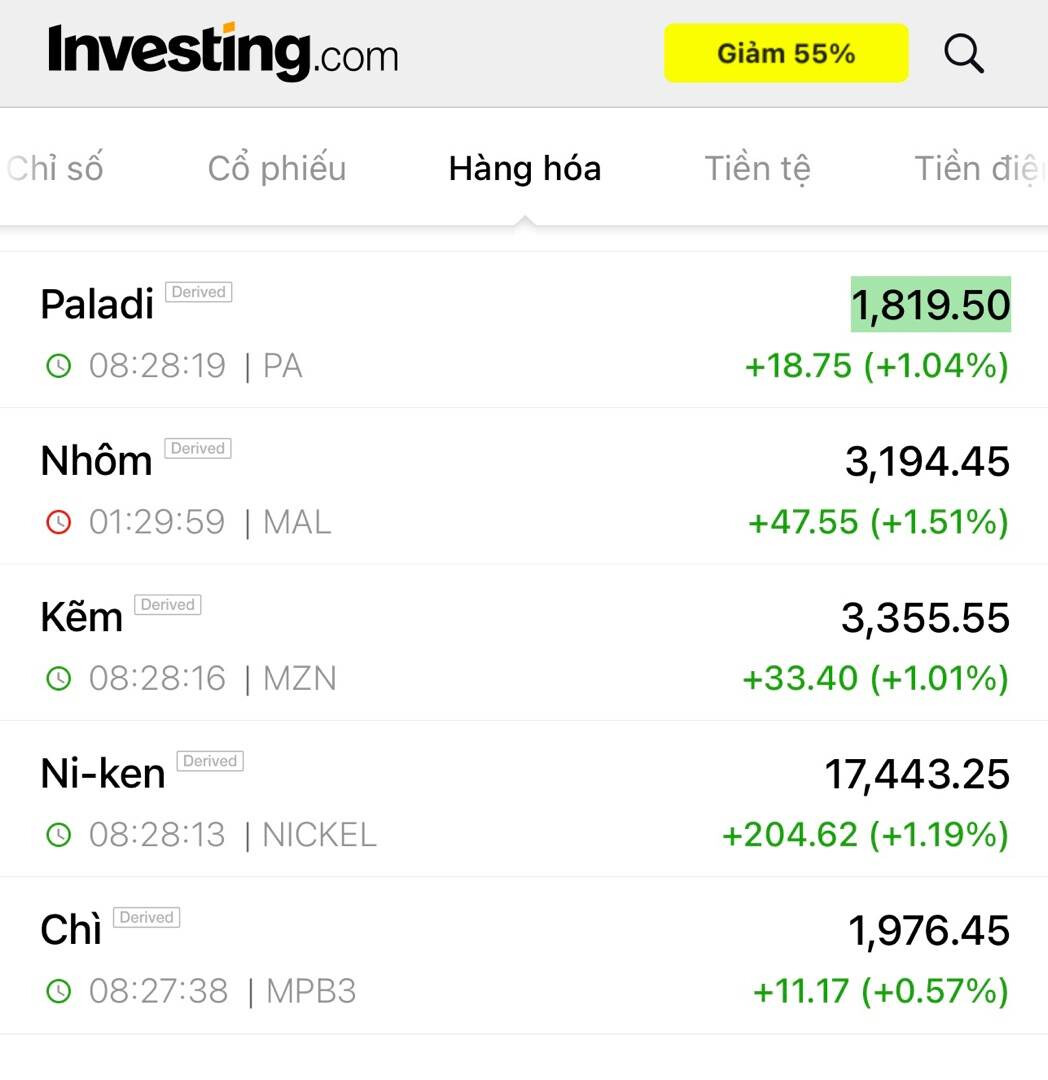The height and width of the screenshot is (1080, 1048).
Task: Click the Derived badge next to Ni-ken
Action: coord(210,761)
